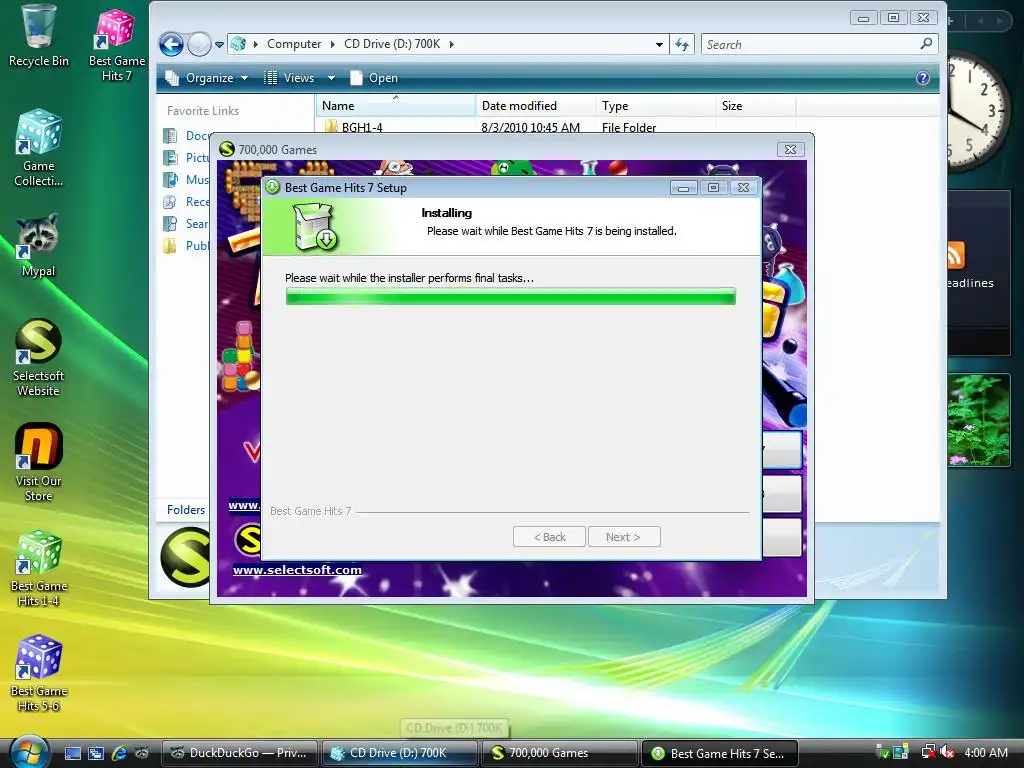Sort by Type column header
Viewport: 1024px width, 768px height.
click(x=656, y=106)
